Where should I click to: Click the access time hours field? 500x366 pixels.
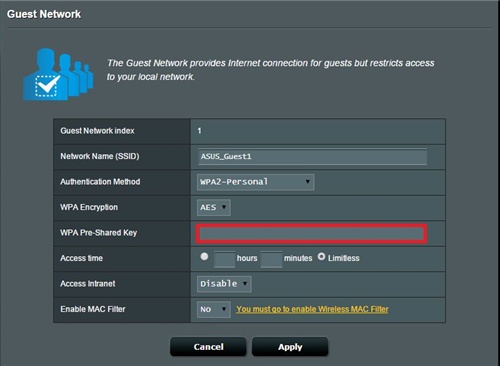[x=224, y=259]
